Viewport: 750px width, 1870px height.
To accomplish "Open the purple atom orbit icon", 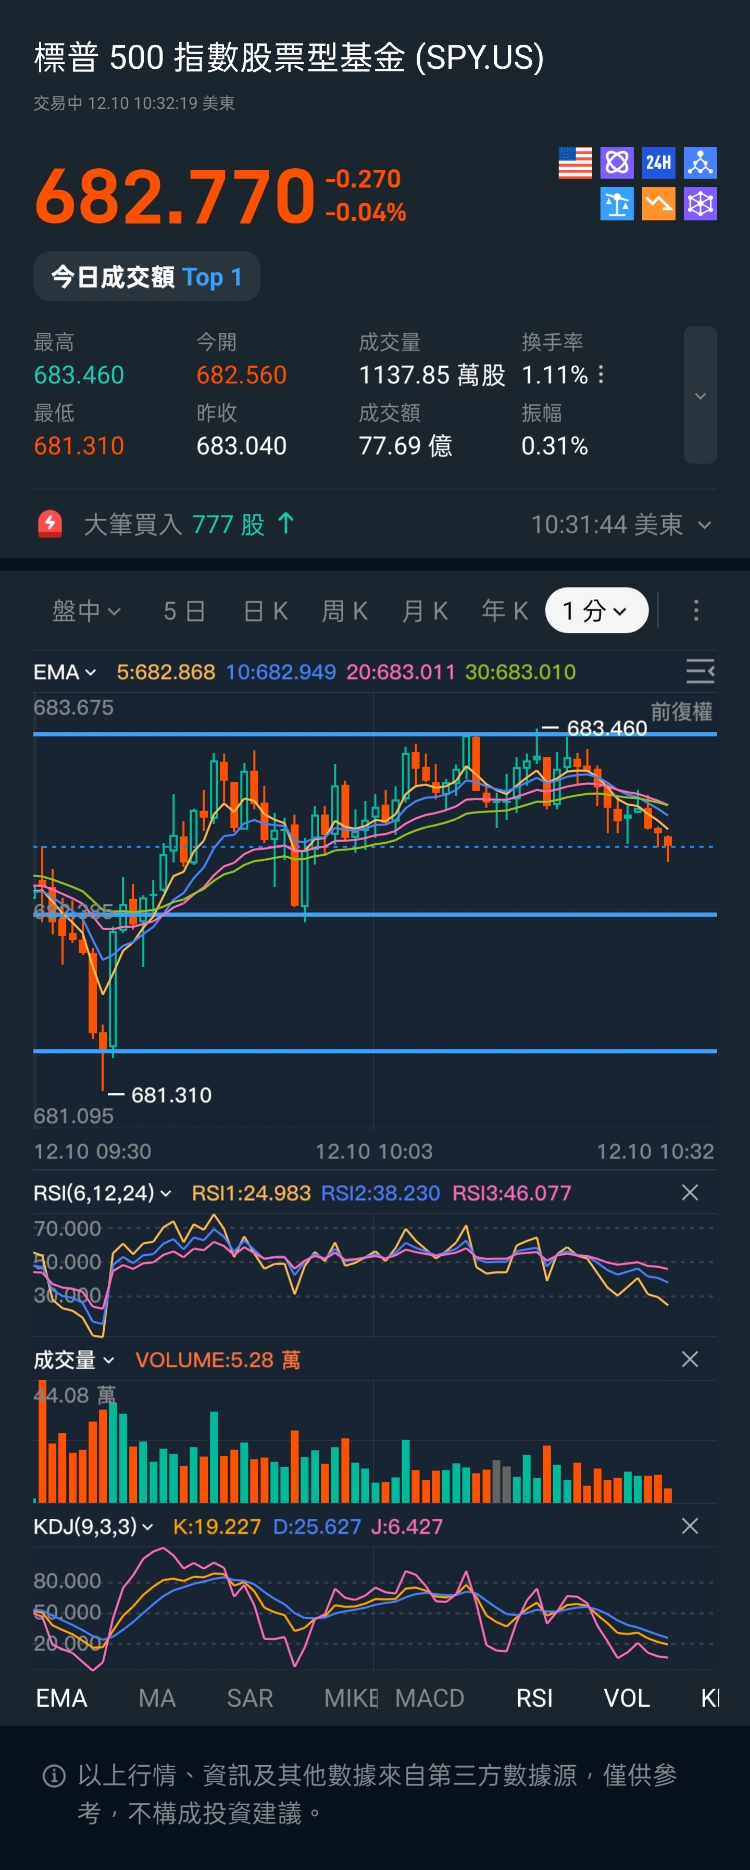I will tap(617, 163).
